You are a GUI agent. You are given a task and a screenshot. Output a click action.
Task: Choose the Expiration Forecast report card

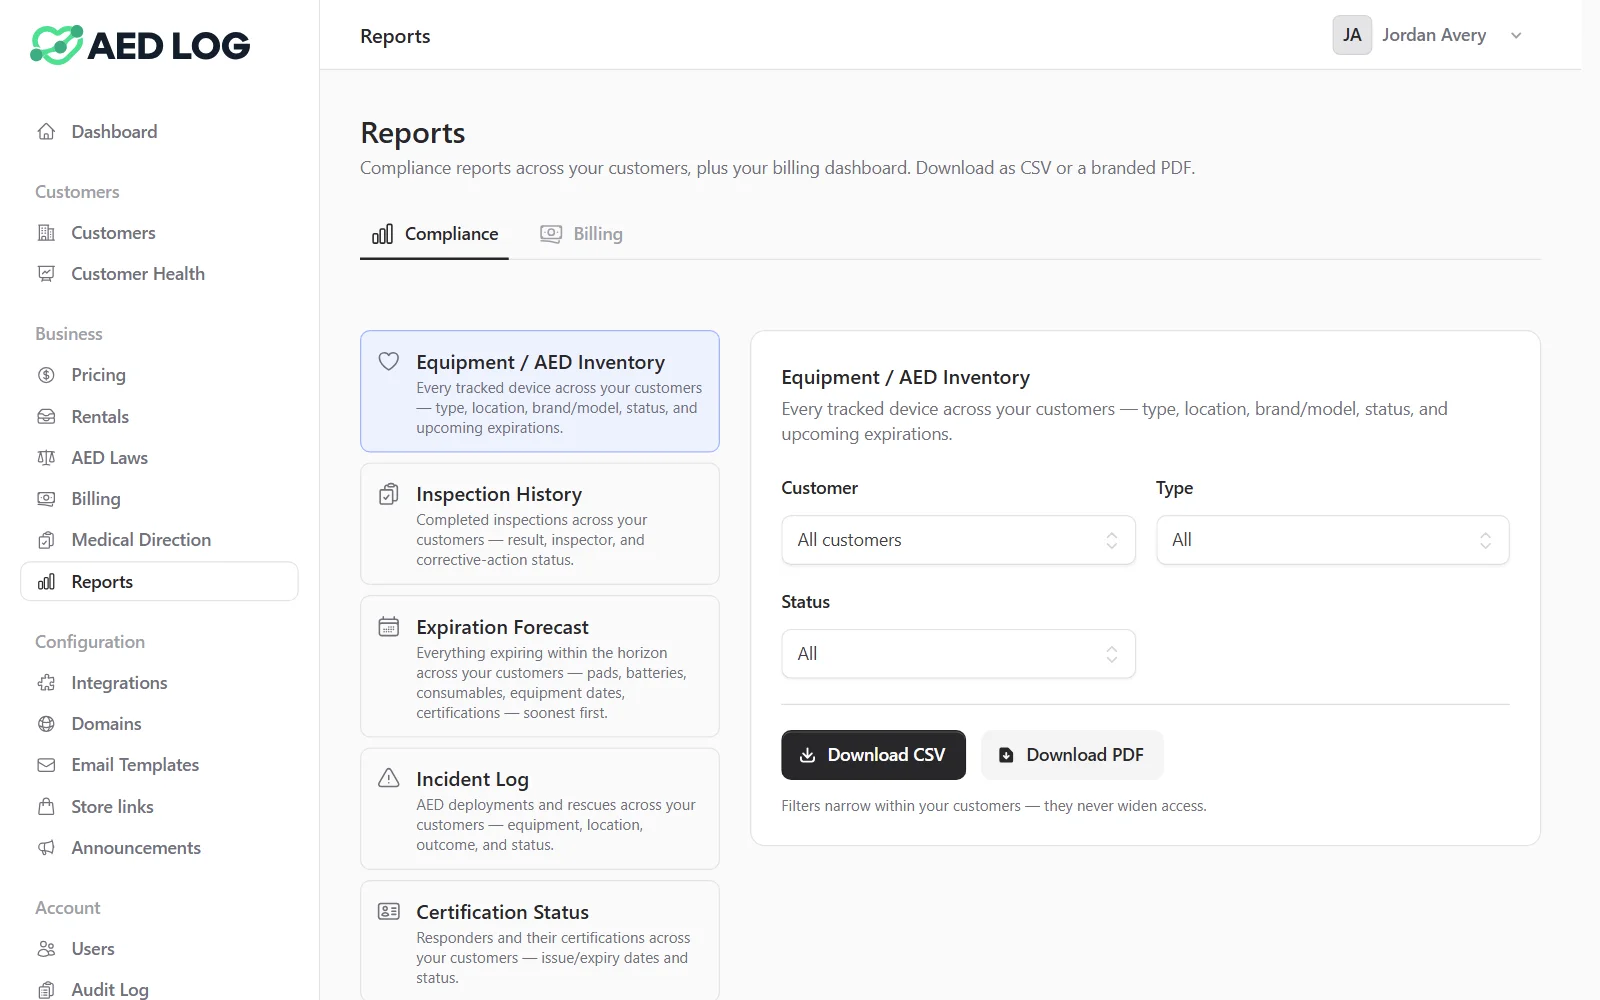[540, 666]
